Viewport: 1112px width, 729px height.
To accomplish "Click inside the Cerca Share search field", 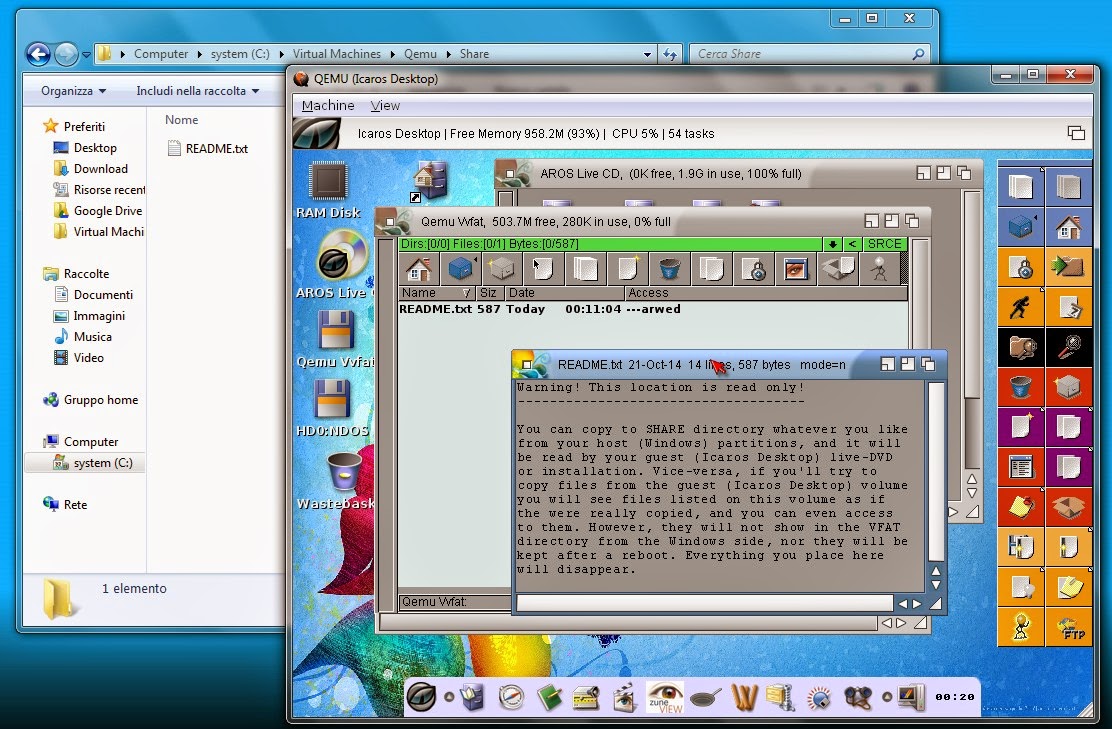I will pyautogui.click(x=790, y=53).
